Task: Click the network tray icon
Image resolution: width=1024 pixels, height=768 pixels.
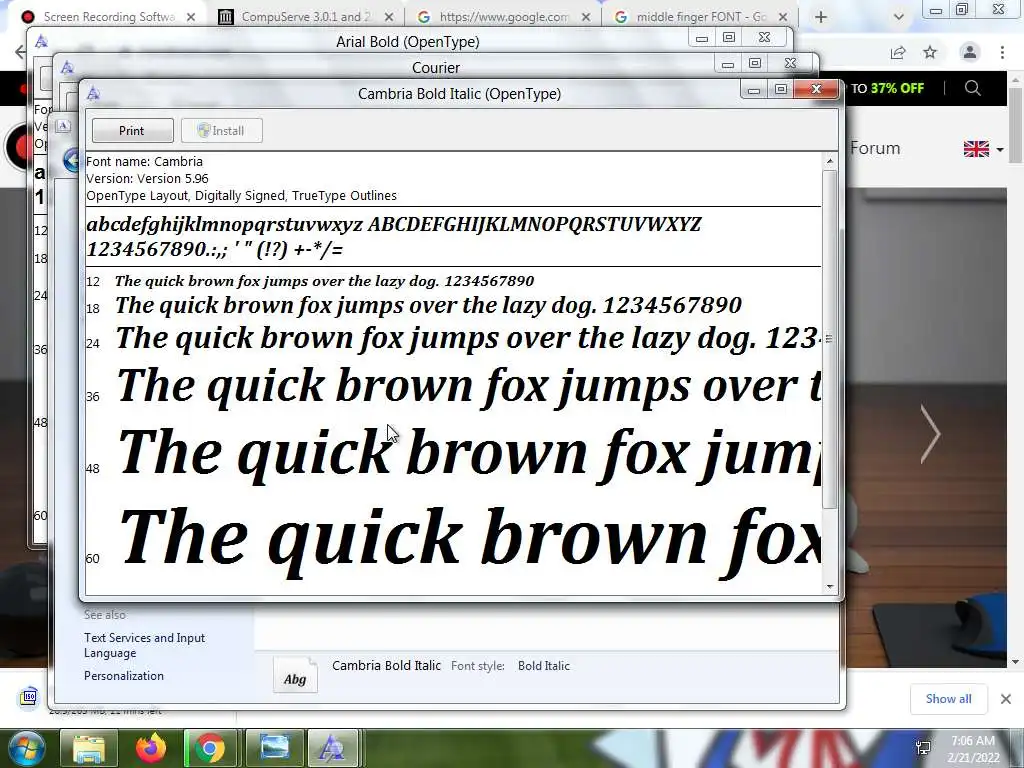Action: 923,748
